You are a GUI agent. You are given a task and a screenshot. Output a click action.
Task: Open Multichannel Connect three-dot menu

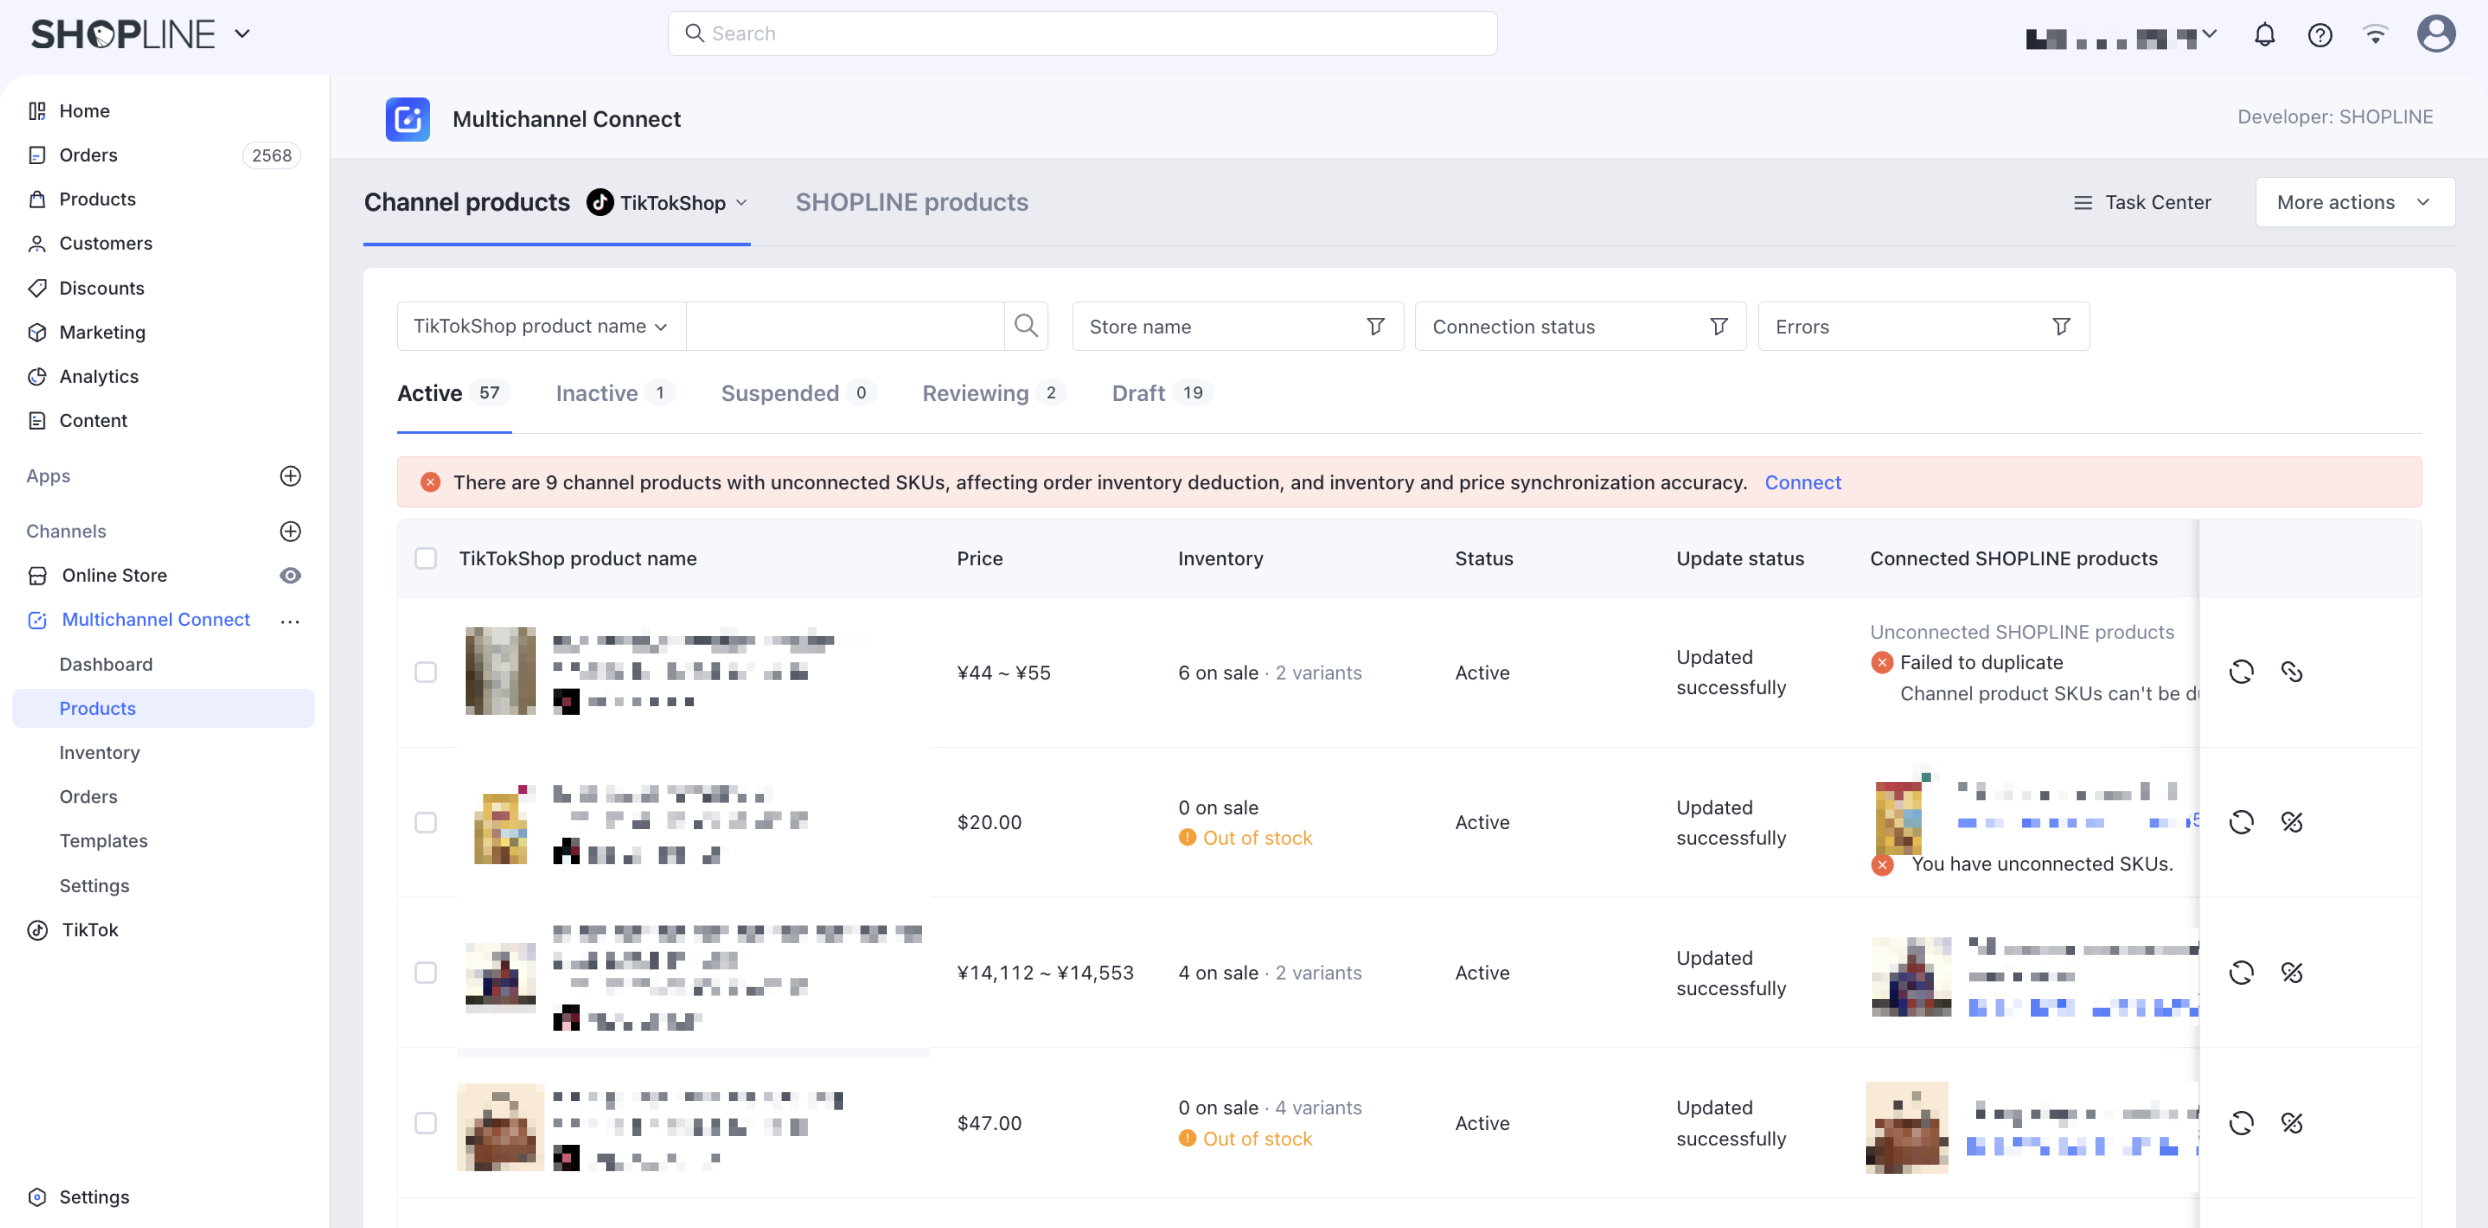(290, 621)
